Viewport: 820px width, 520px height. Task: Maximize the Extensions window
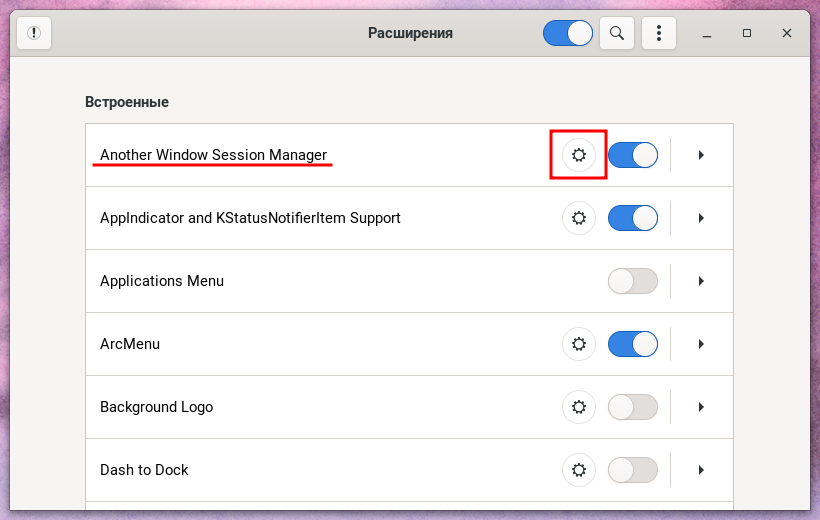point(747,33)
